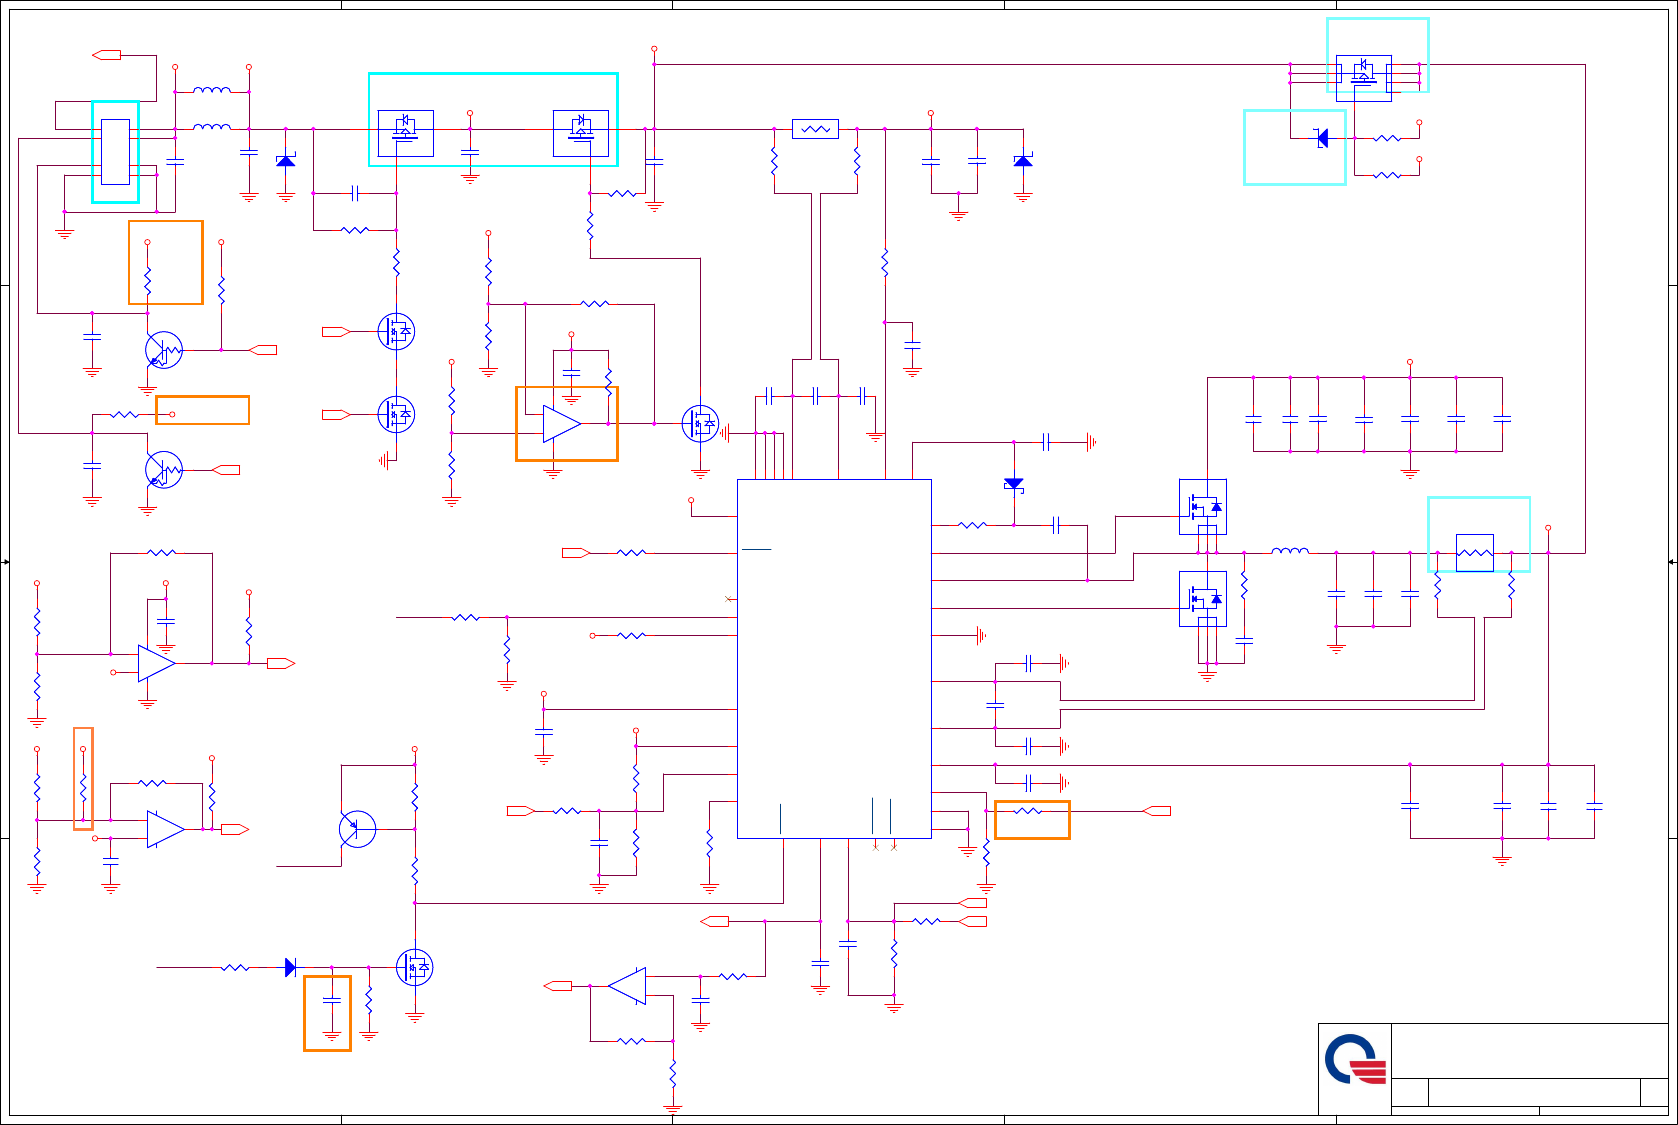
Task: Select the orange-boxed resistor right of the IC
Action: point(1027,811)
